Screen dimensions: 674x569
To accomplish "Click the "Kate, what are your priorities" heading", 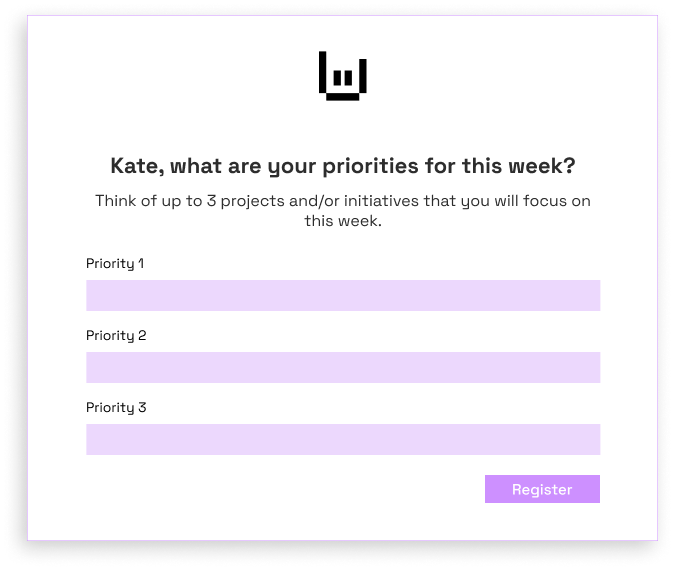I will [x=342, y=166].
